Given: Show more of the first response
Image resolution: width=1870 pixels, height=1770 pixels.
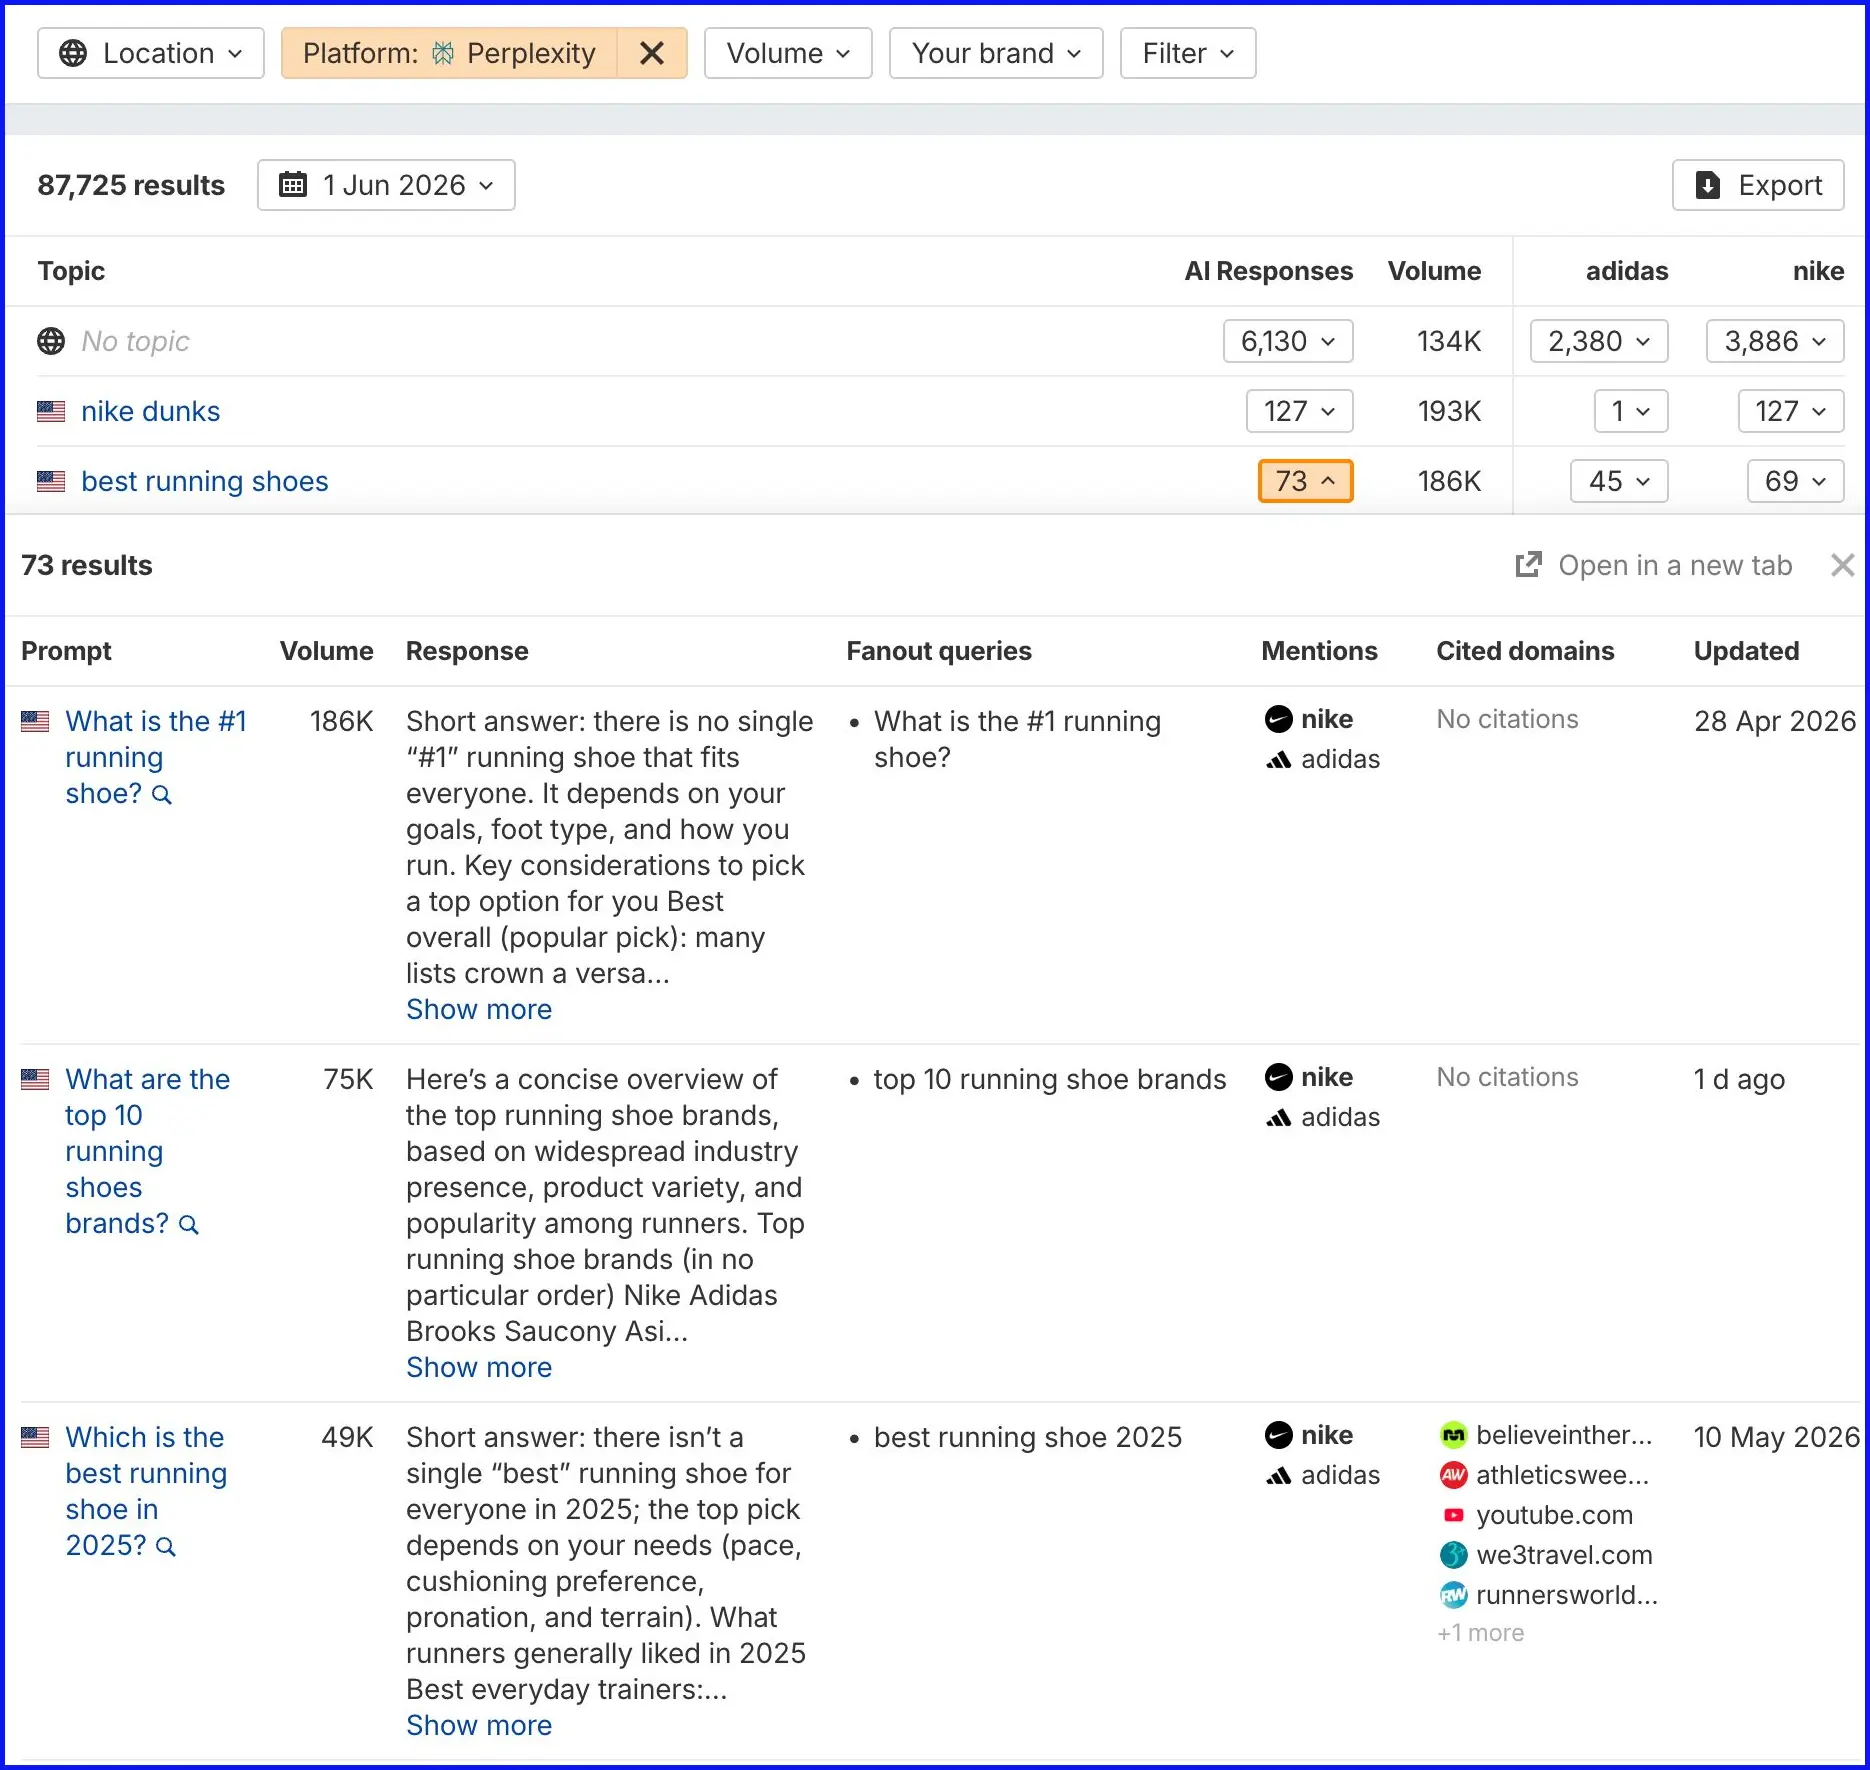Looking at the screenshot, I should pos(479,1009).
